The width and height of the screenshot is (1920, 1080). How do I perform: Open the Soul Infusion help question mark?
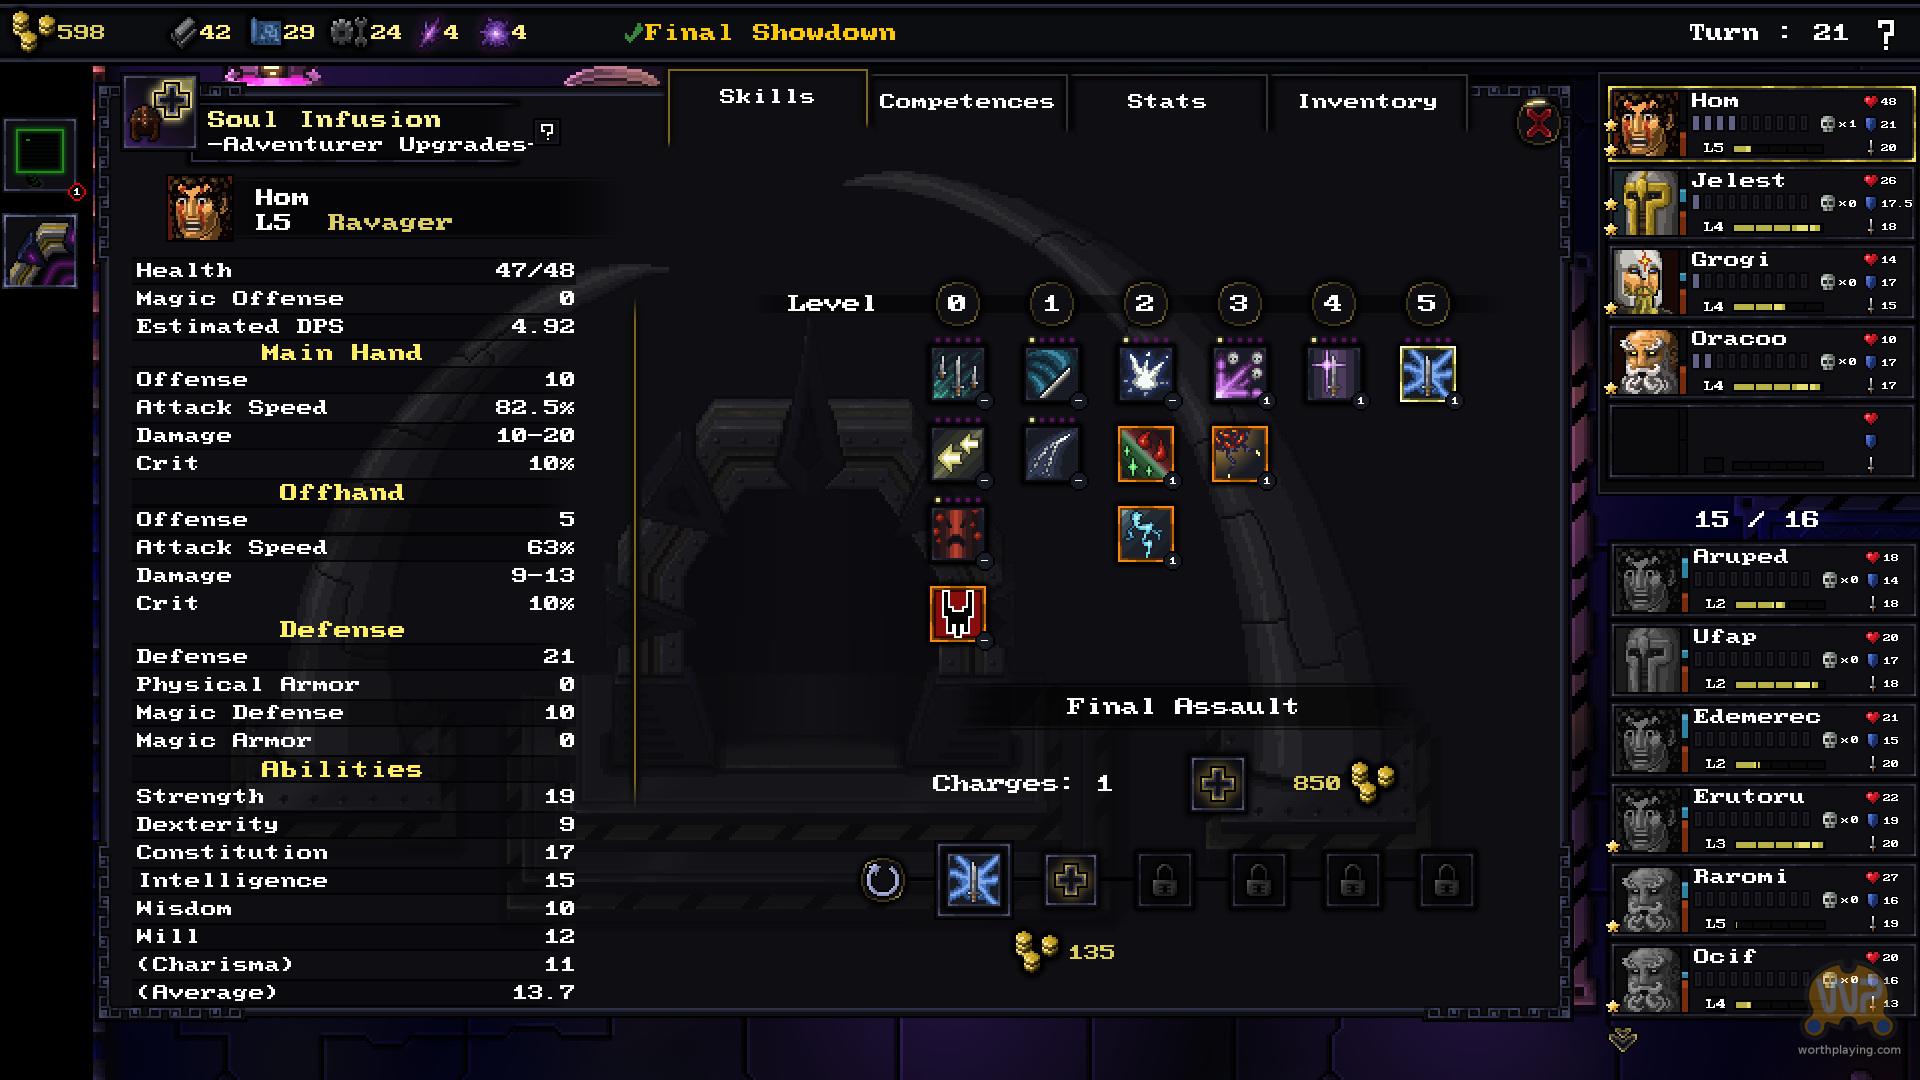point(547,131)
